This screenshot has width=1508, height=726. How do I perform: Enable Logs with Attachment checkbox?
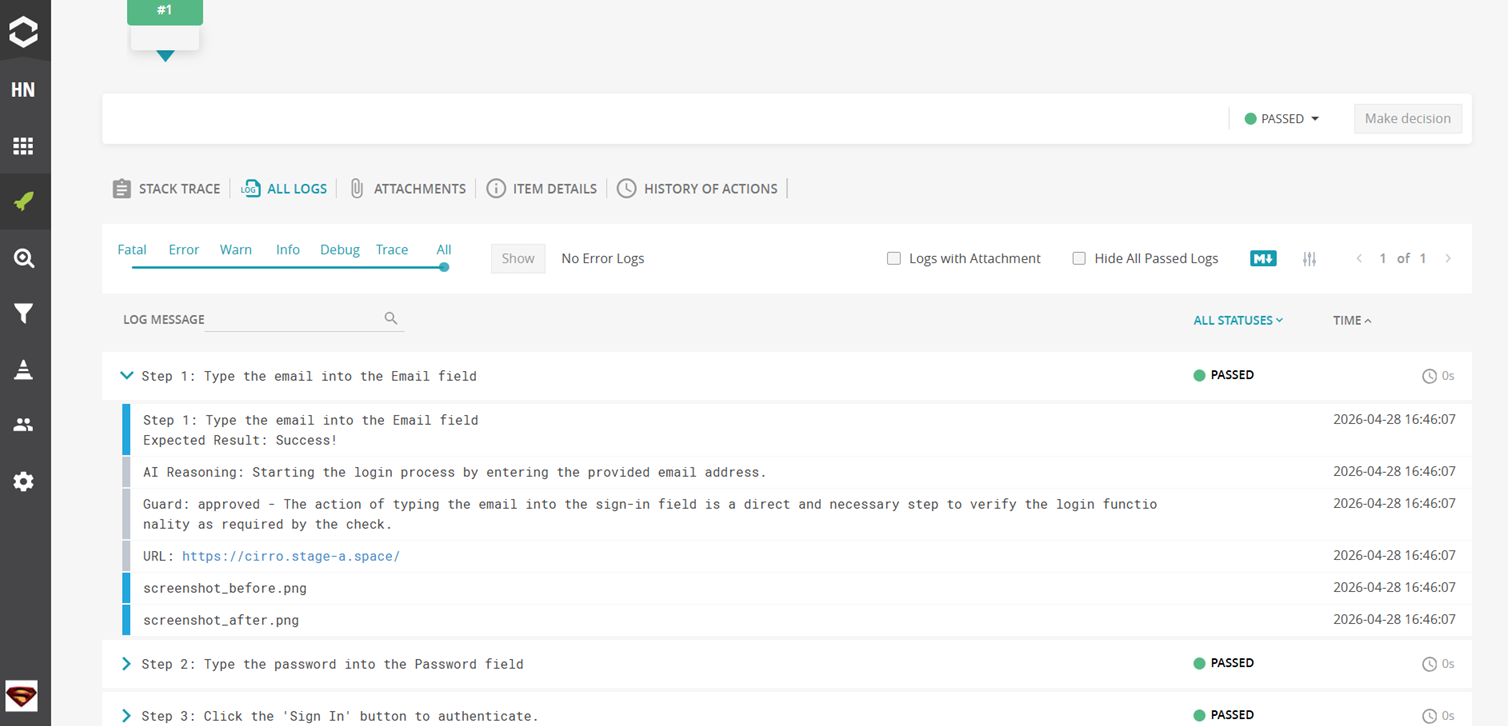coord(894,258)
